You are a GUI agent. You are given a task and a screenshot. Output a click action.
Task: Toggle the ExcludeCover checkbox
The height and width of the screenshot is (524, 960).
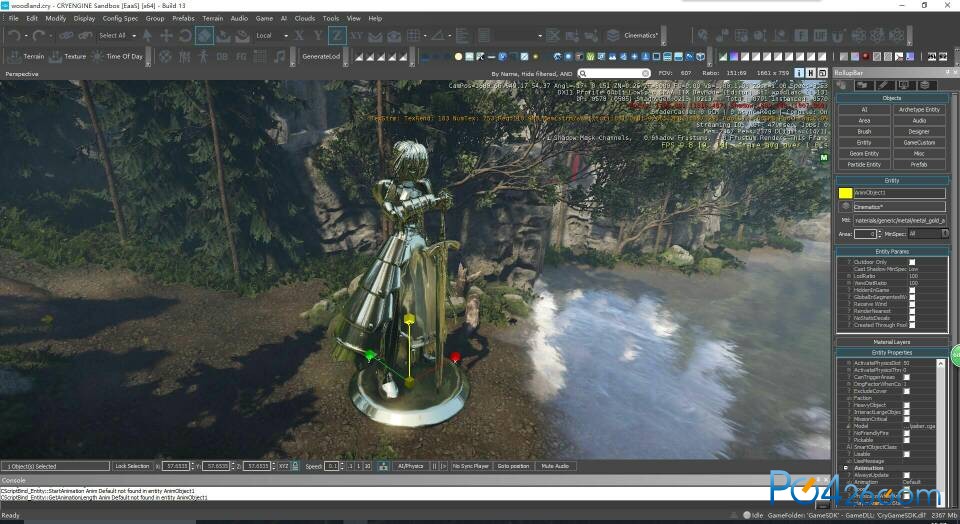906,391
